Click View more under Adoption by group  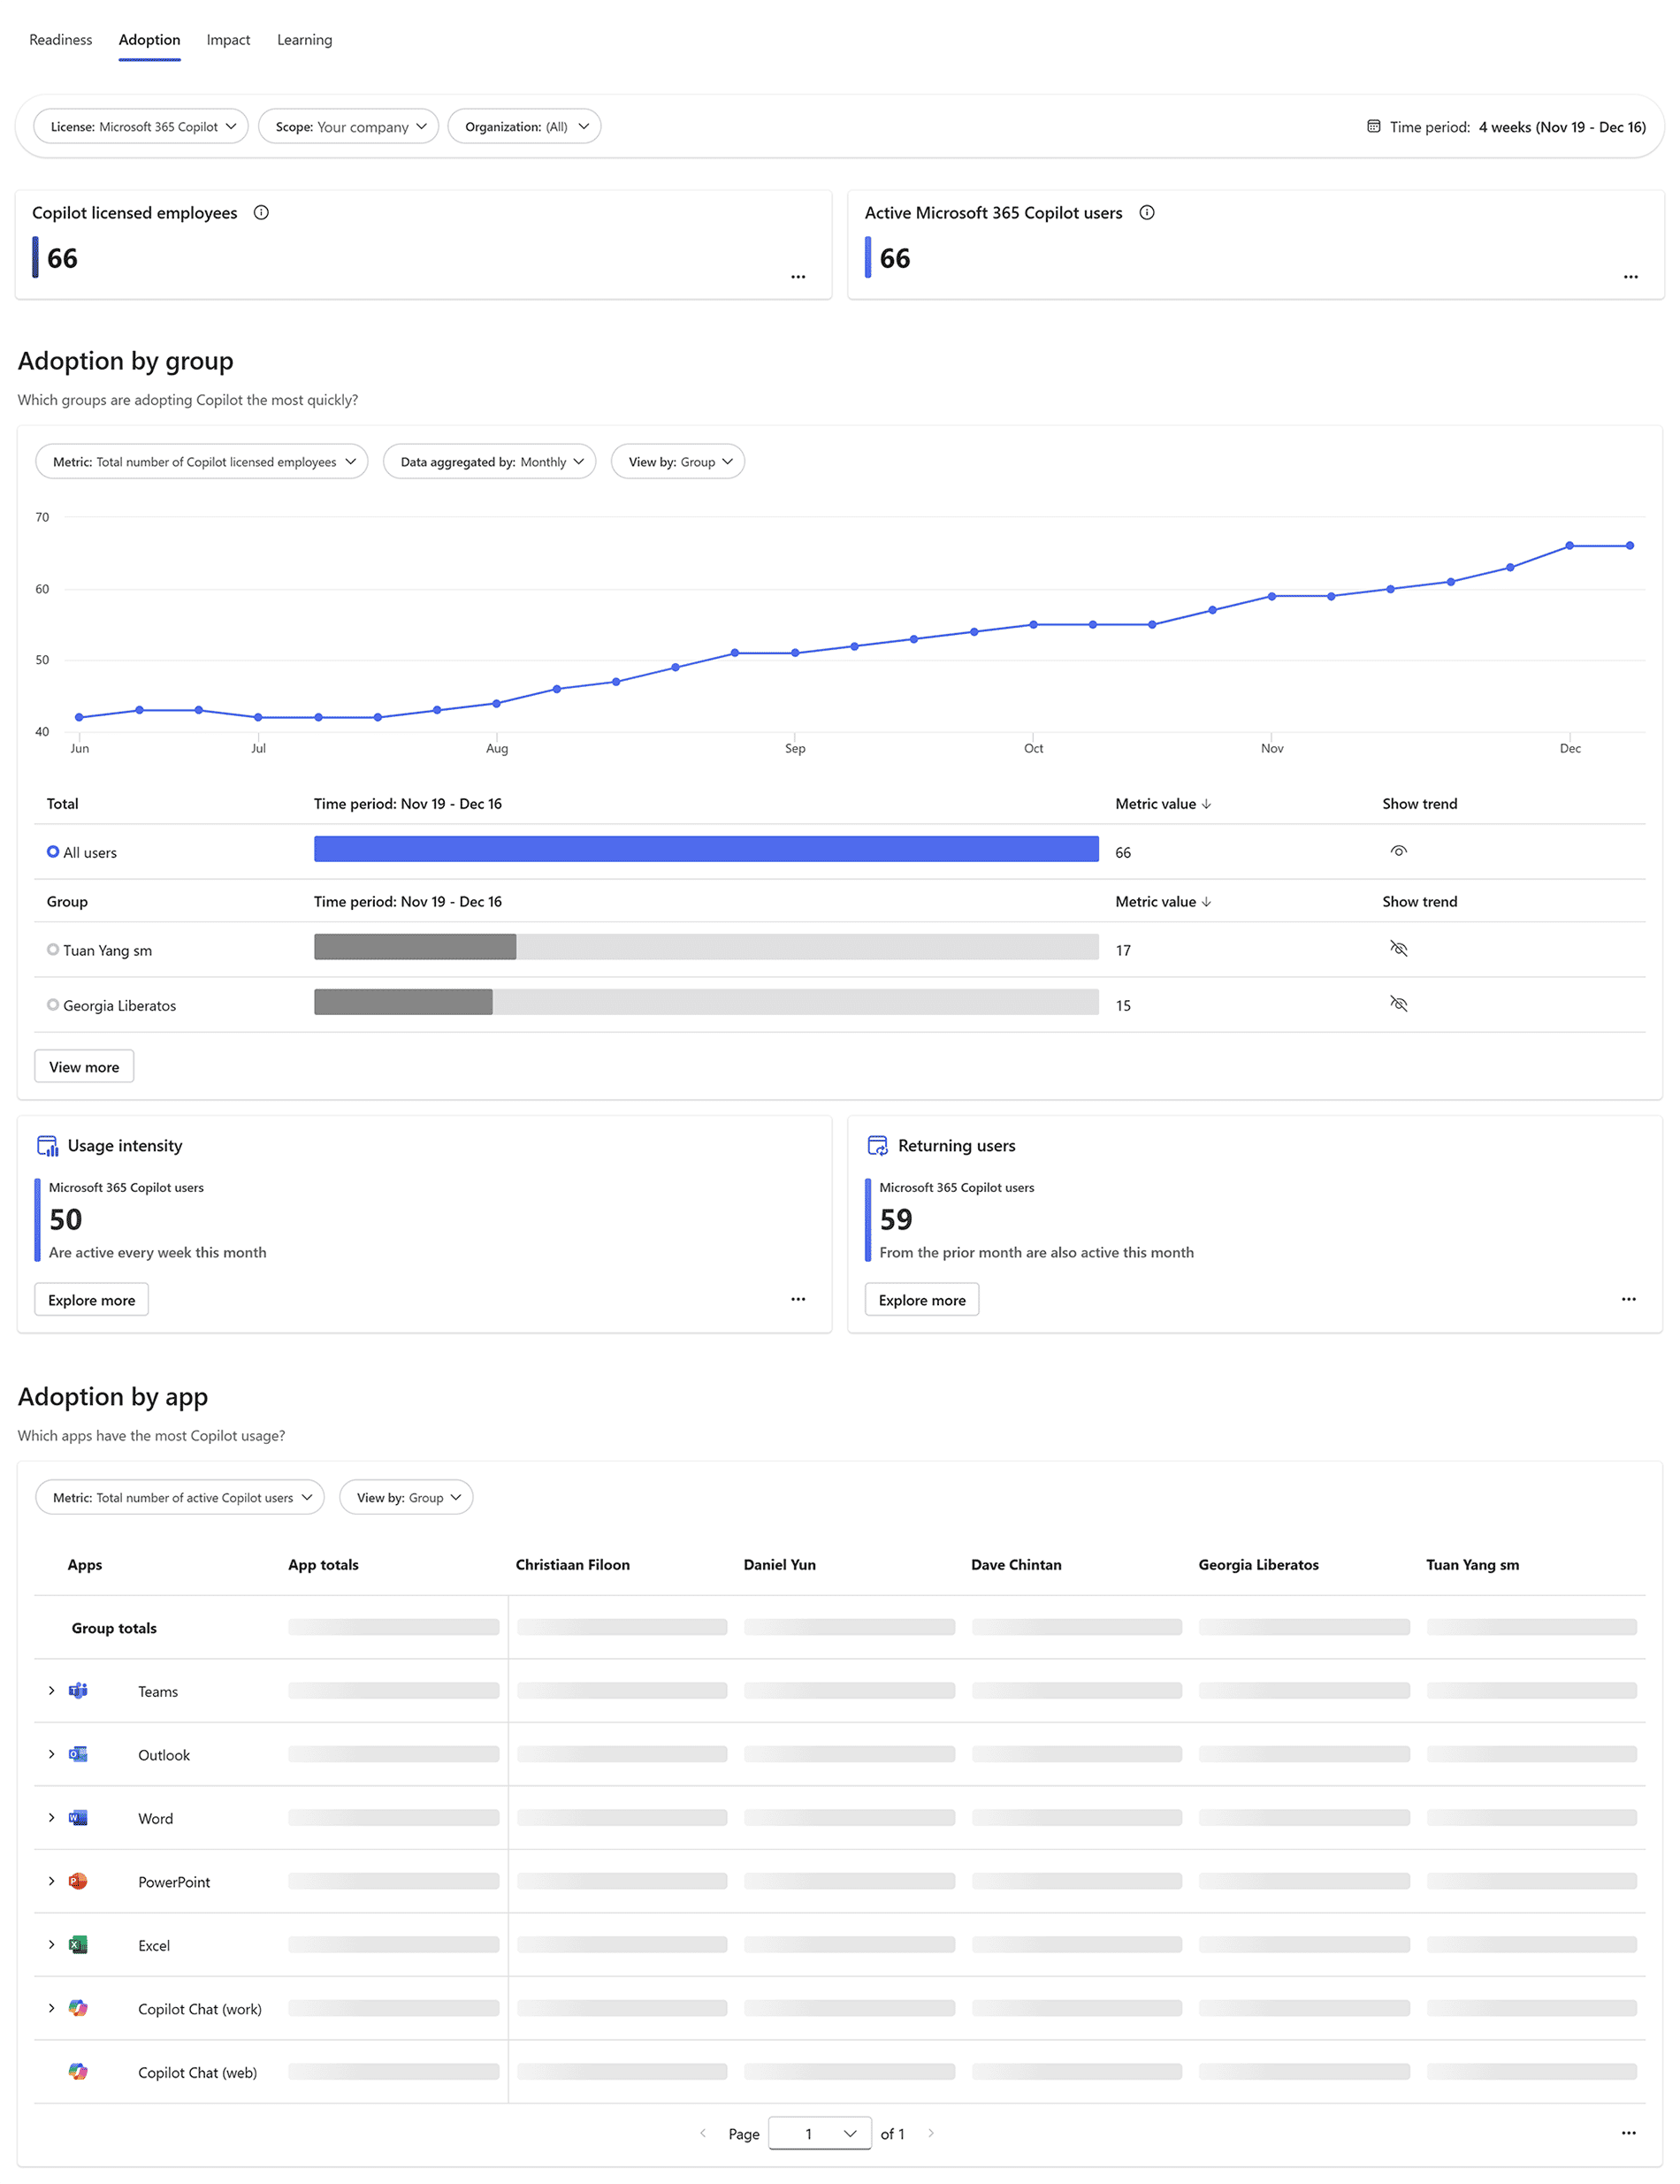point(84,1067)
